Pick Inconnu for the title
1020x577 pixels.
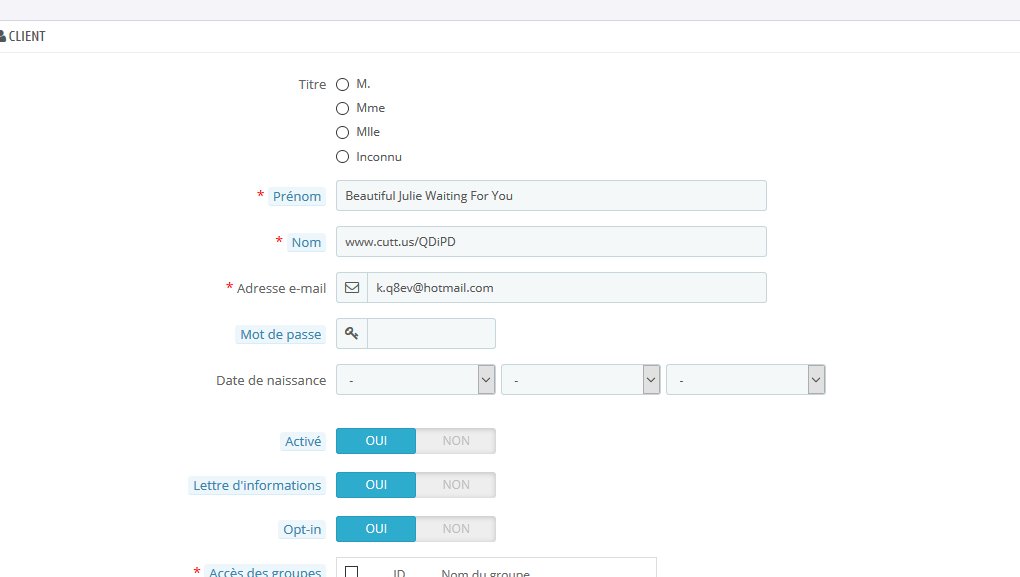[343, 157]
